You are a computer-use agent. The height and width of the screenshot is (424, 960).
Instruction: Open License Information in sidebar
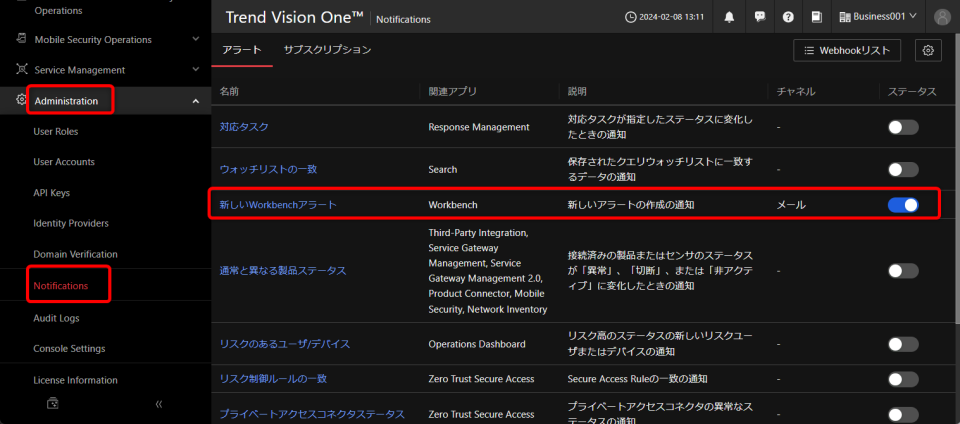point(75,380)
